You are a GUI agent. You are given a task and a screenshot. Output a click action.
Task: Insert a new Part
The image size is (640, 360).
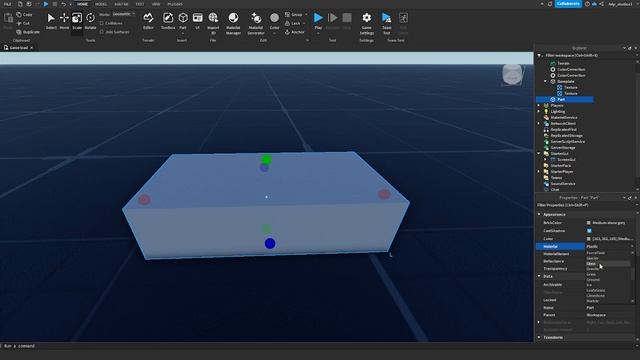(x=183, y=21)
